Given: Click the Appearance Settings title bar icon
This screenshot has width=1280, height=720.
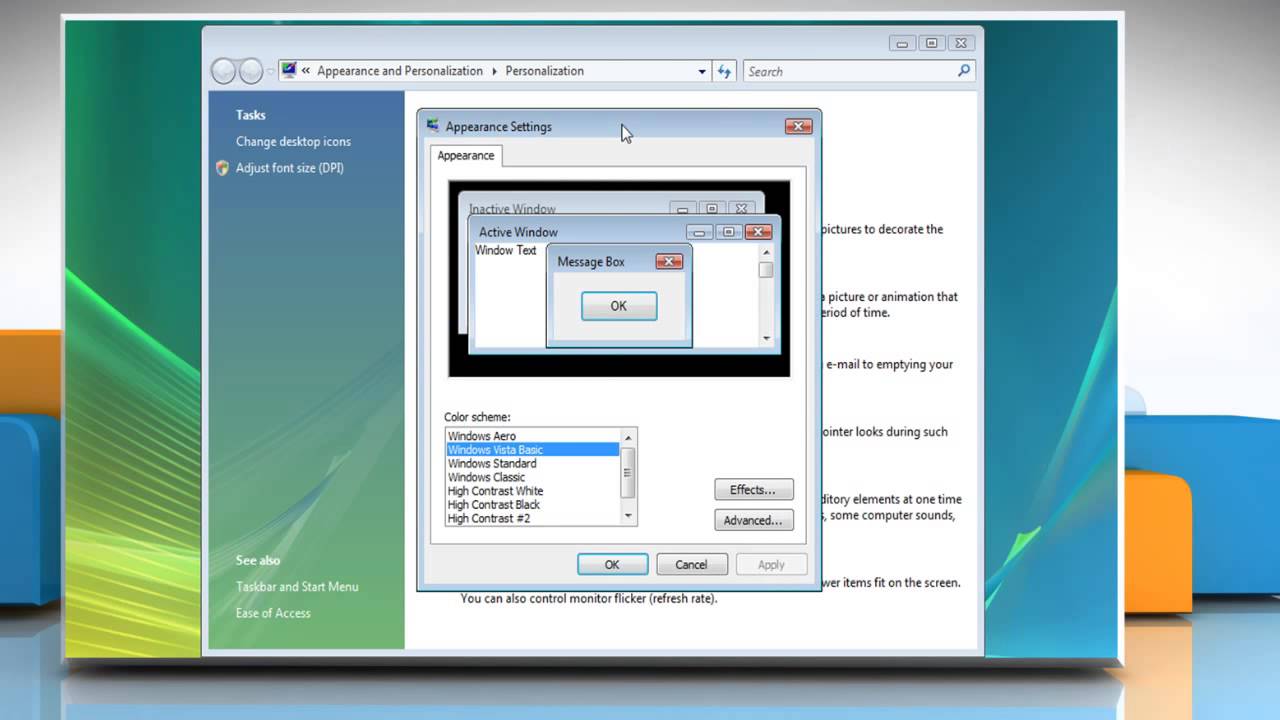Looking at the screenshot, I should tap(433, 126).
